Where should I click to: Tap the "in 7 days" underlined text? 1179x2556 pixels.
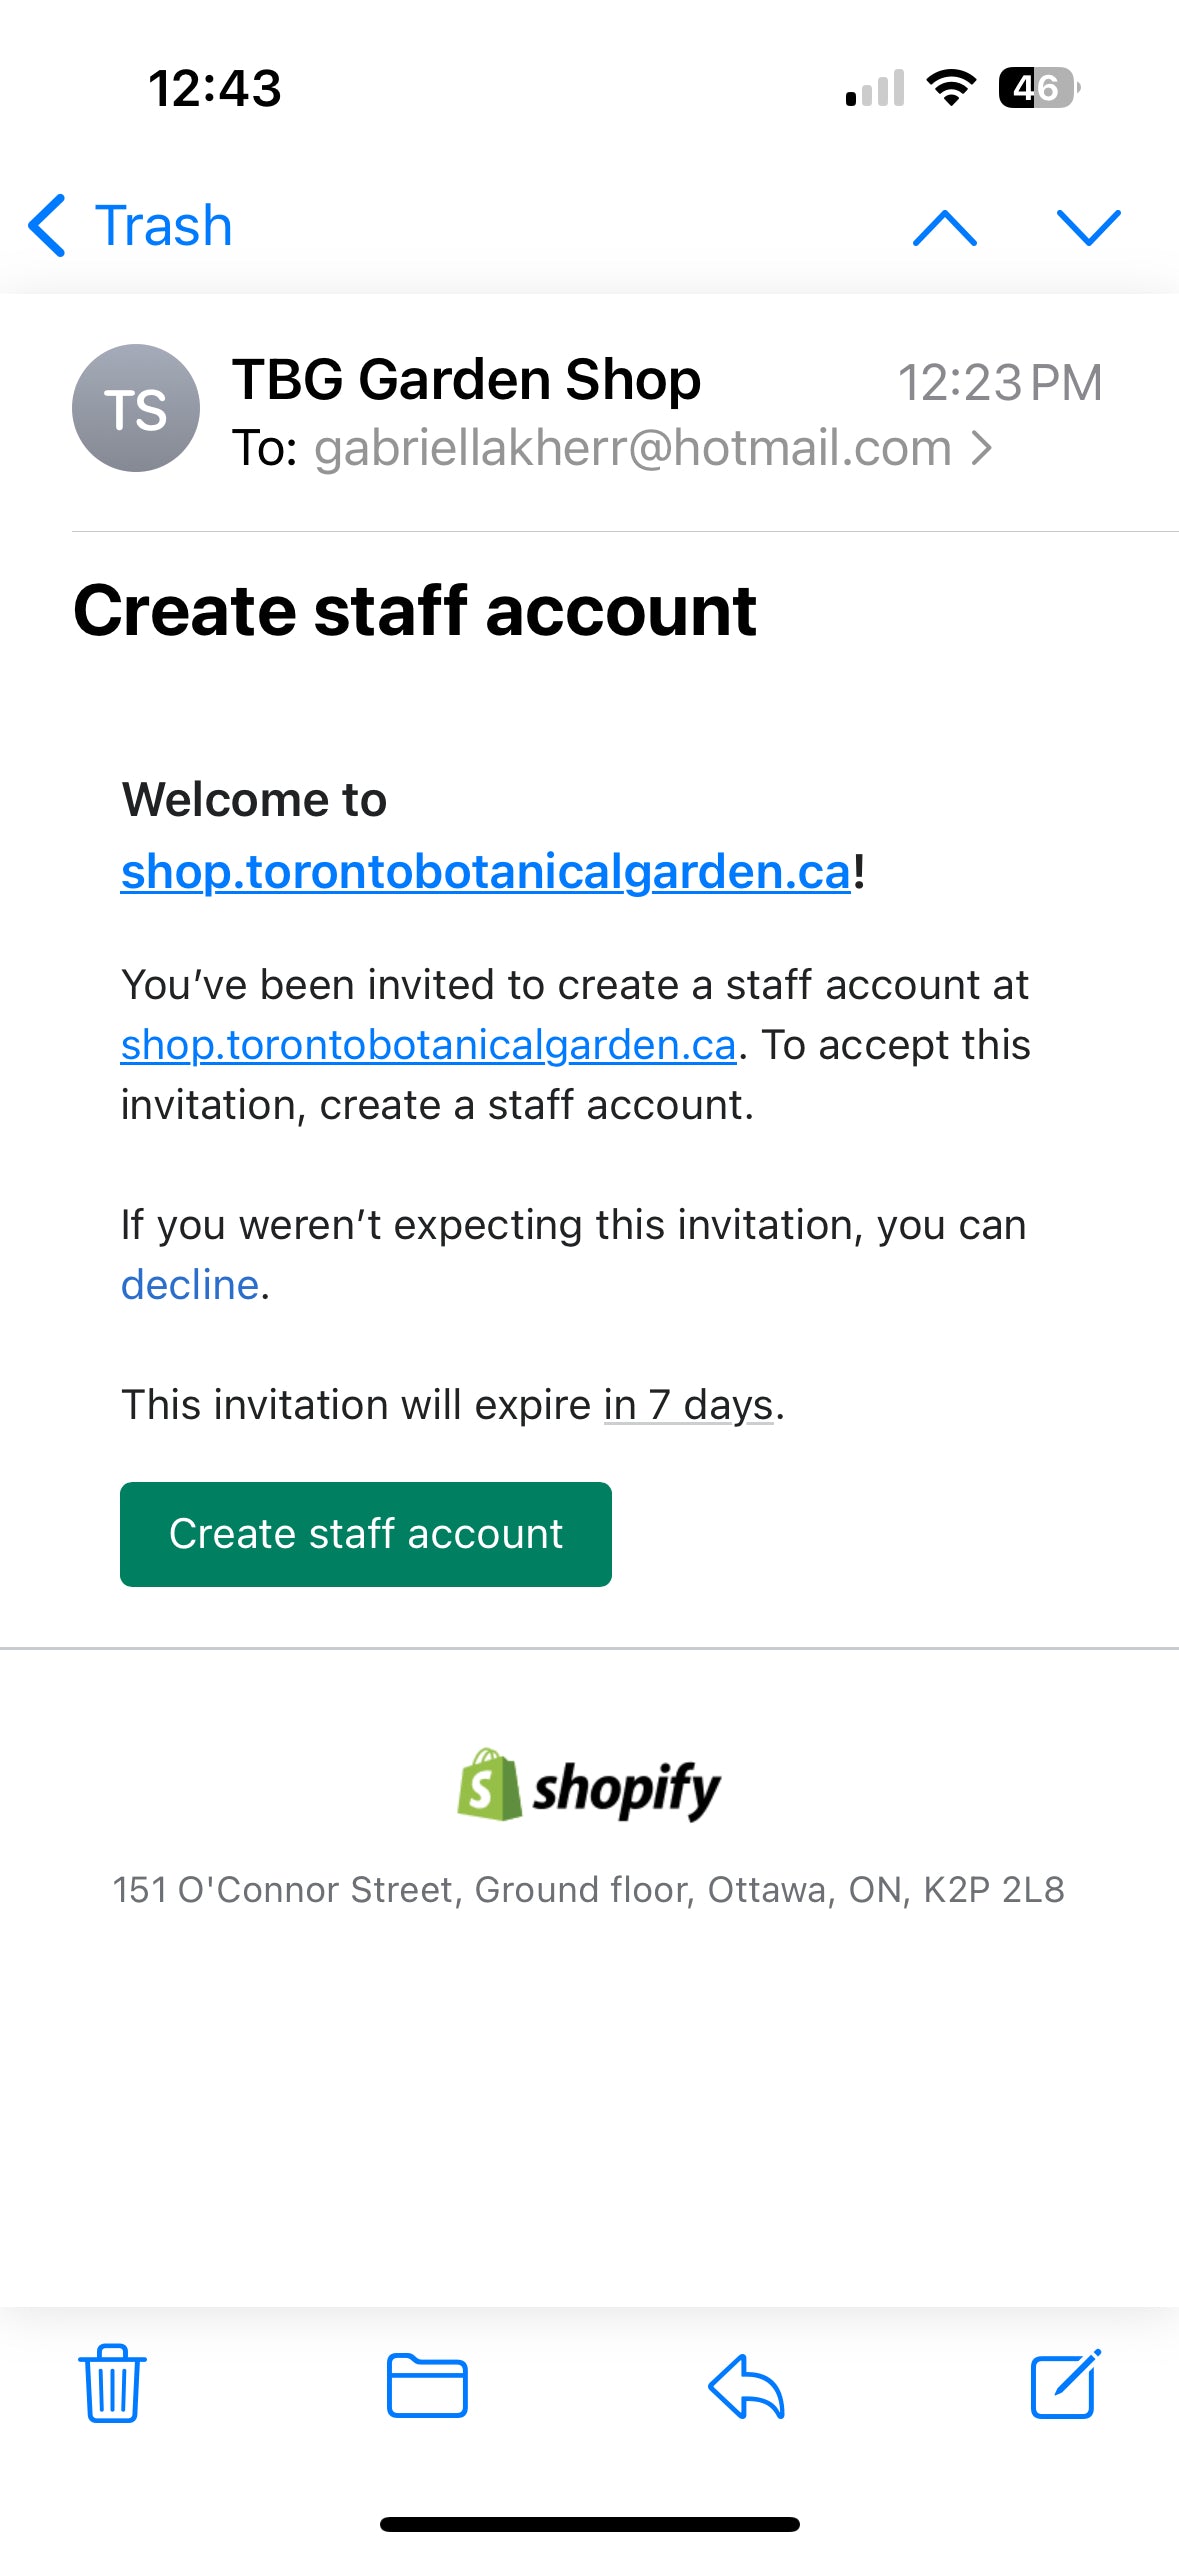tap(688, 1405)
